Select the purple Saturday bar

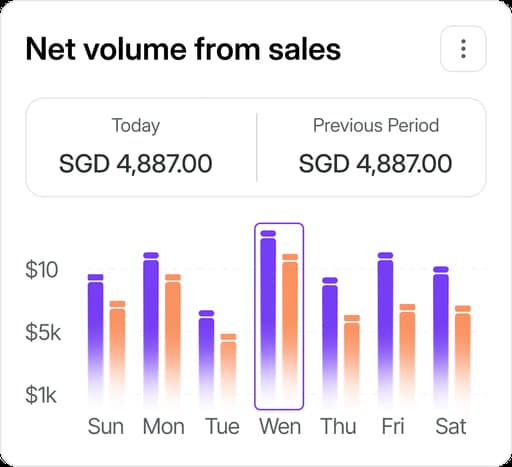(x=441, y=337)
